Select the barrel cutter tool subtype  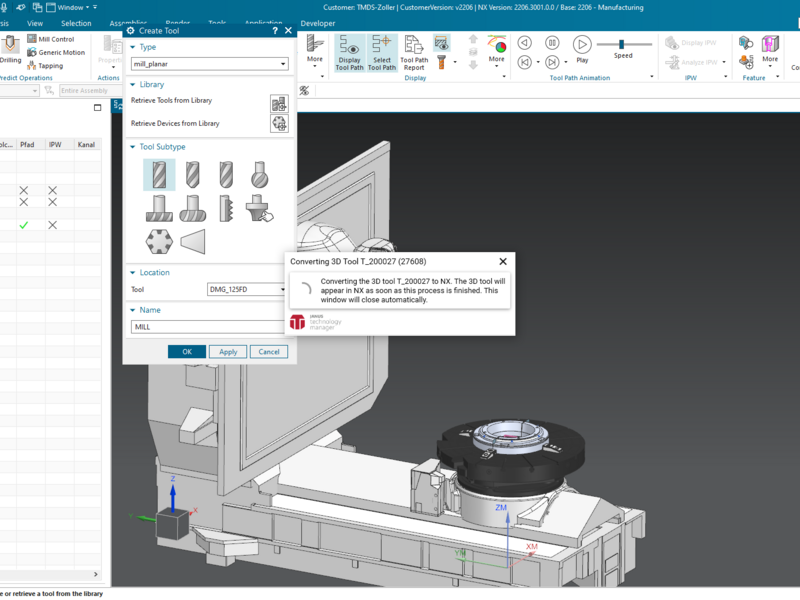click(x=192, y=208)
